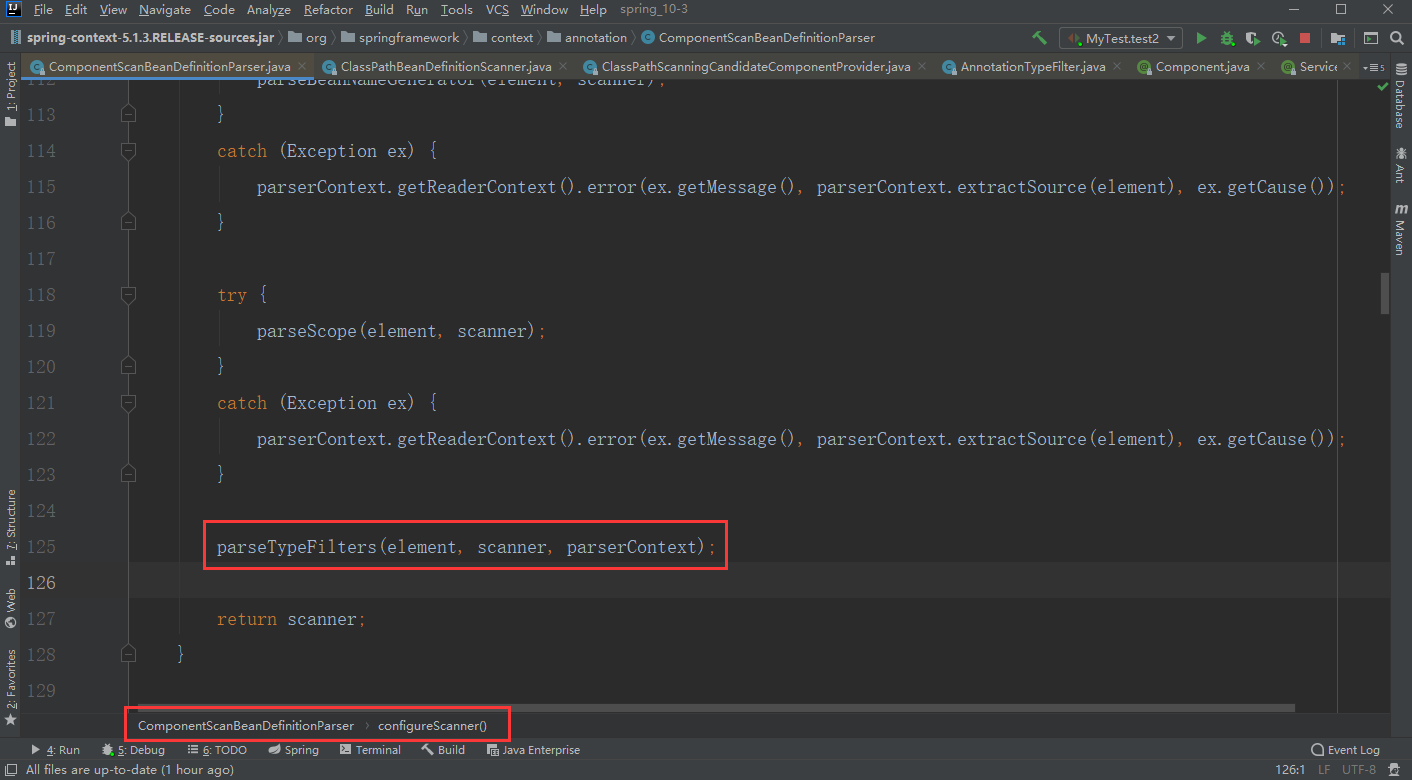The height and width of the screenshot is (780, 1412).
Task: Click the configureScanner() breadcrumb at bottom
Action: point(432,725)
